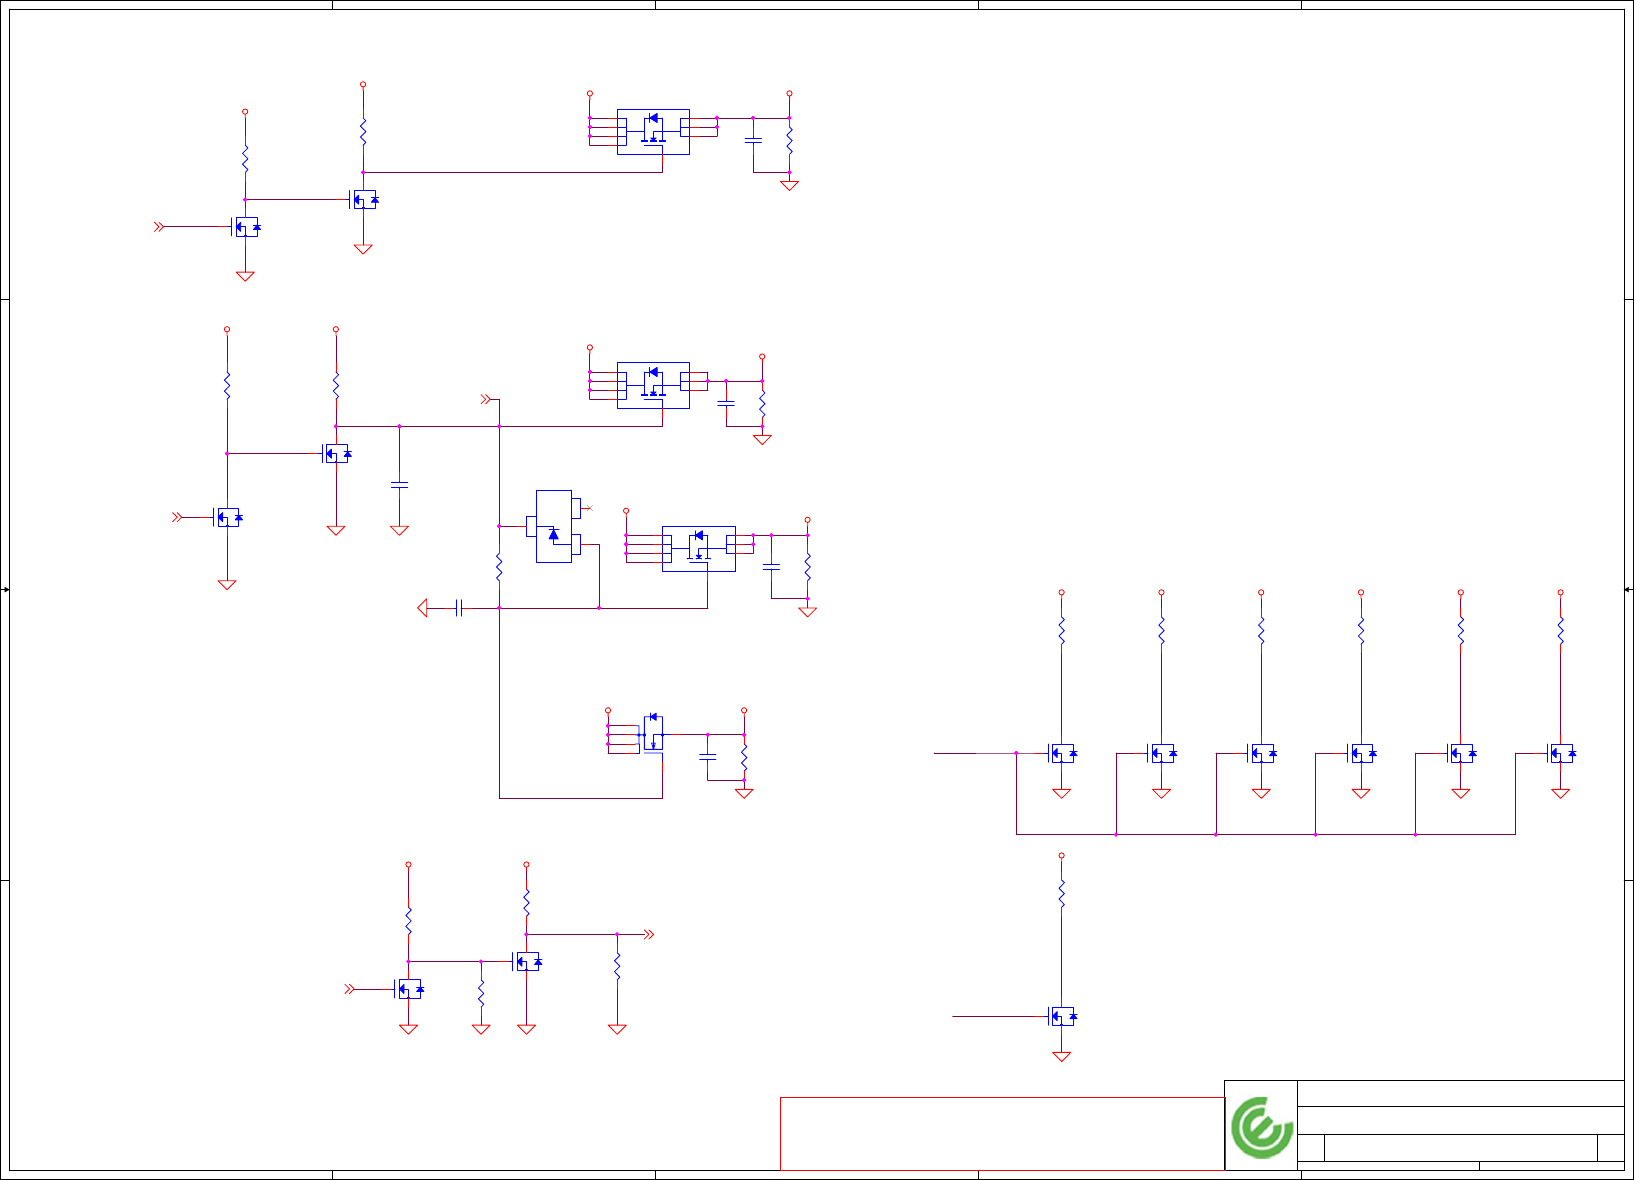Image resolution: width=1634 pixels, height=1180 pixels.
Task: Click the no-connect X marker on the IC pin
Action: [588, 508]
